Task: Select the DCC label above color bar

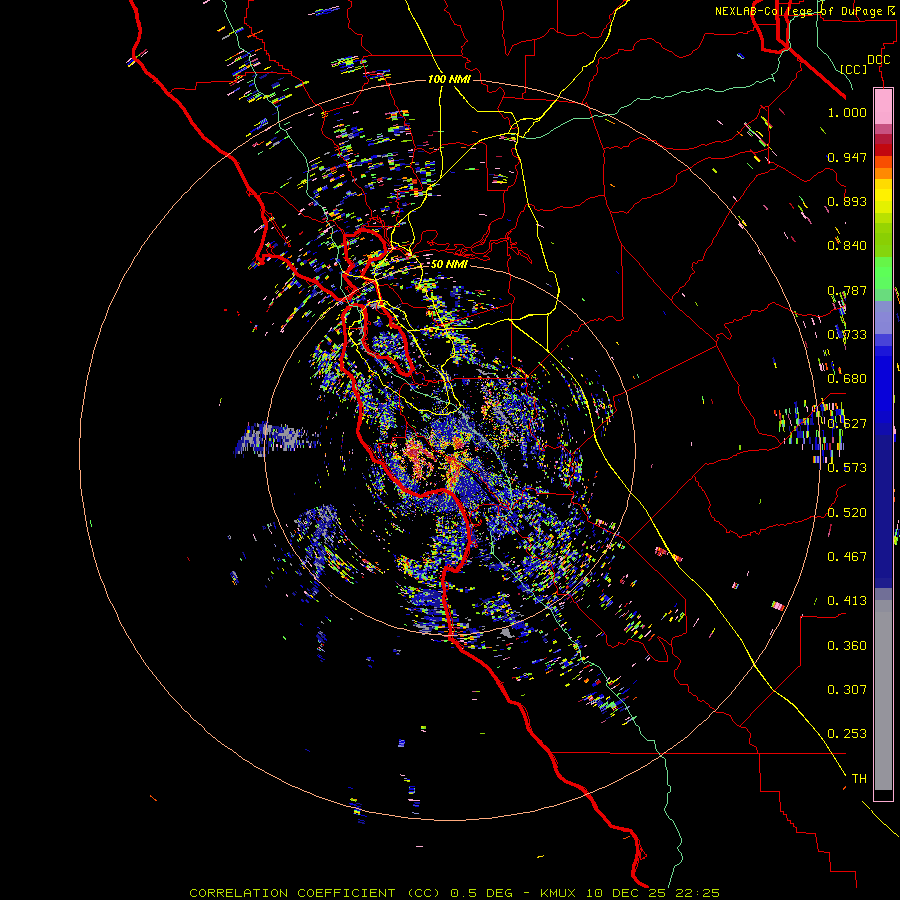Action: click(x=878, y=60)
